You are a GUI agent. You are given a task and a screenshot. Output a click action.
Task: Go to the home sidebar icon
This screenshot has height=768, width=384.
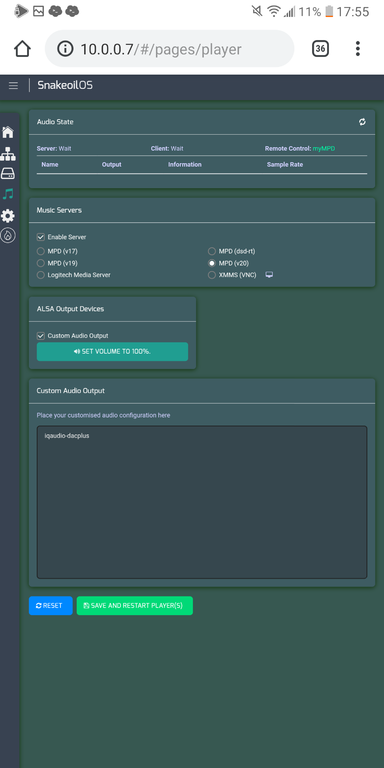[8, 132]
